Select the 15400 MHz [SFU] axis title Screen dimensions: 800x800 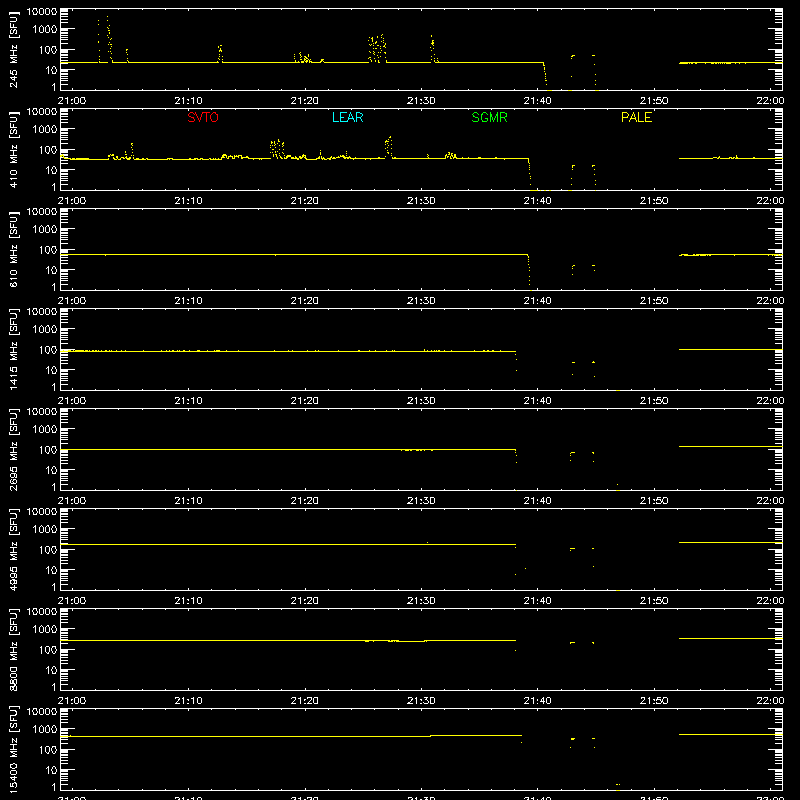click(x=14, y=749)
